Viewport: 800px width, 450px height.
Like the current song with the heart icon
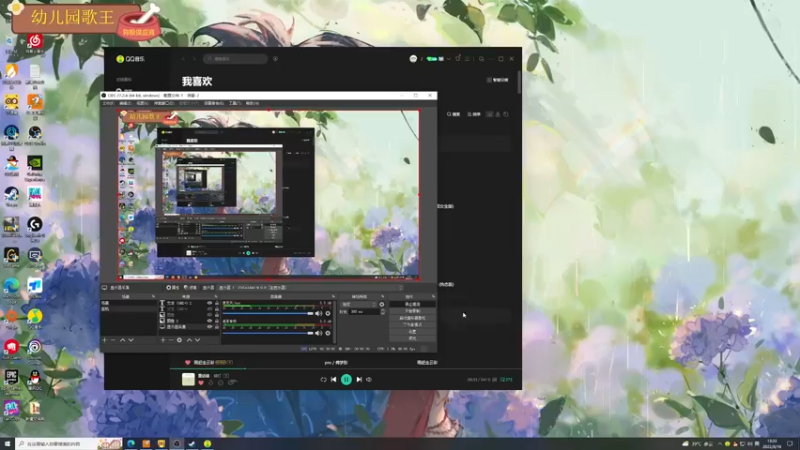(201, 383)
